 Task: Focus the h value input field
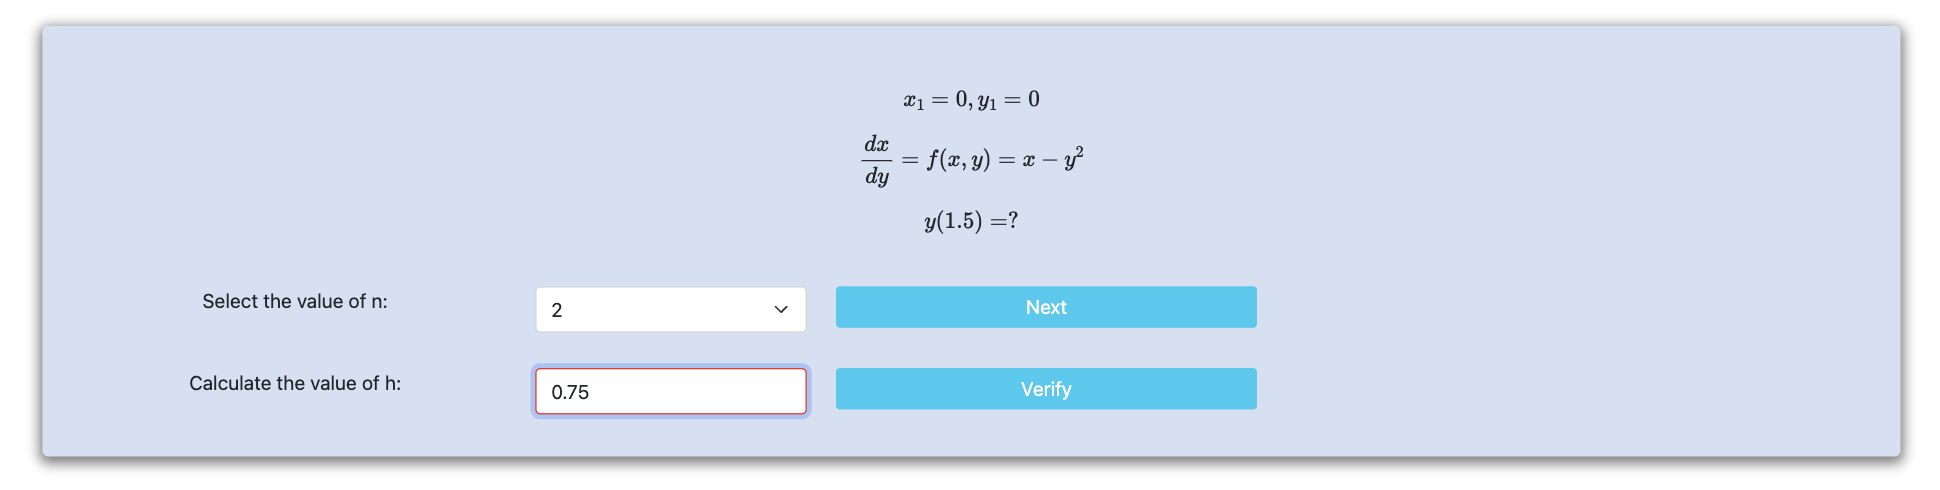[x=670, y=391]
